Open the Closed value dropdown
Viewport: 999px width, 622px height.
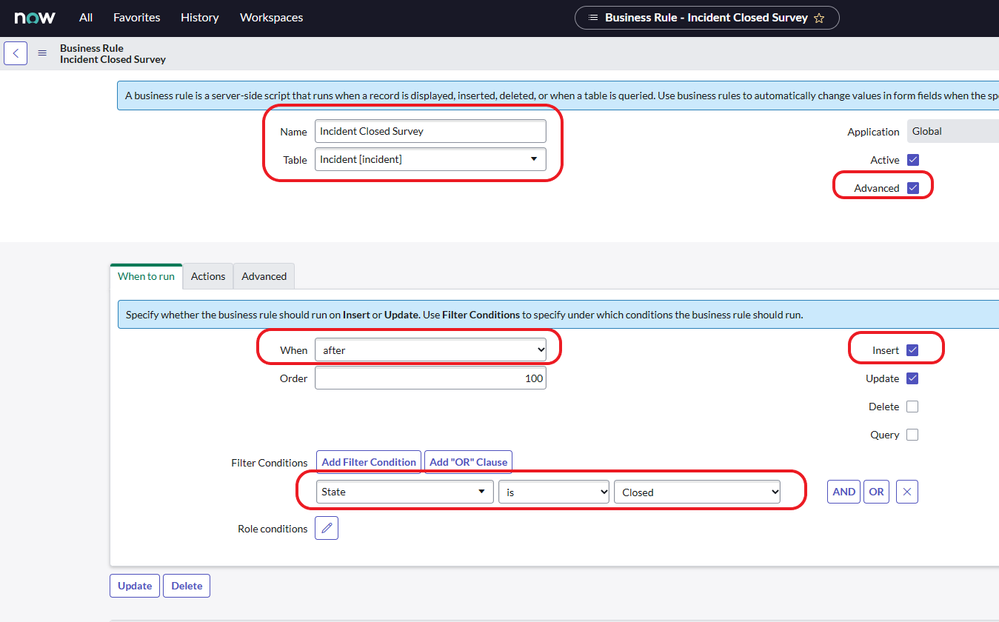coord(697,492)
